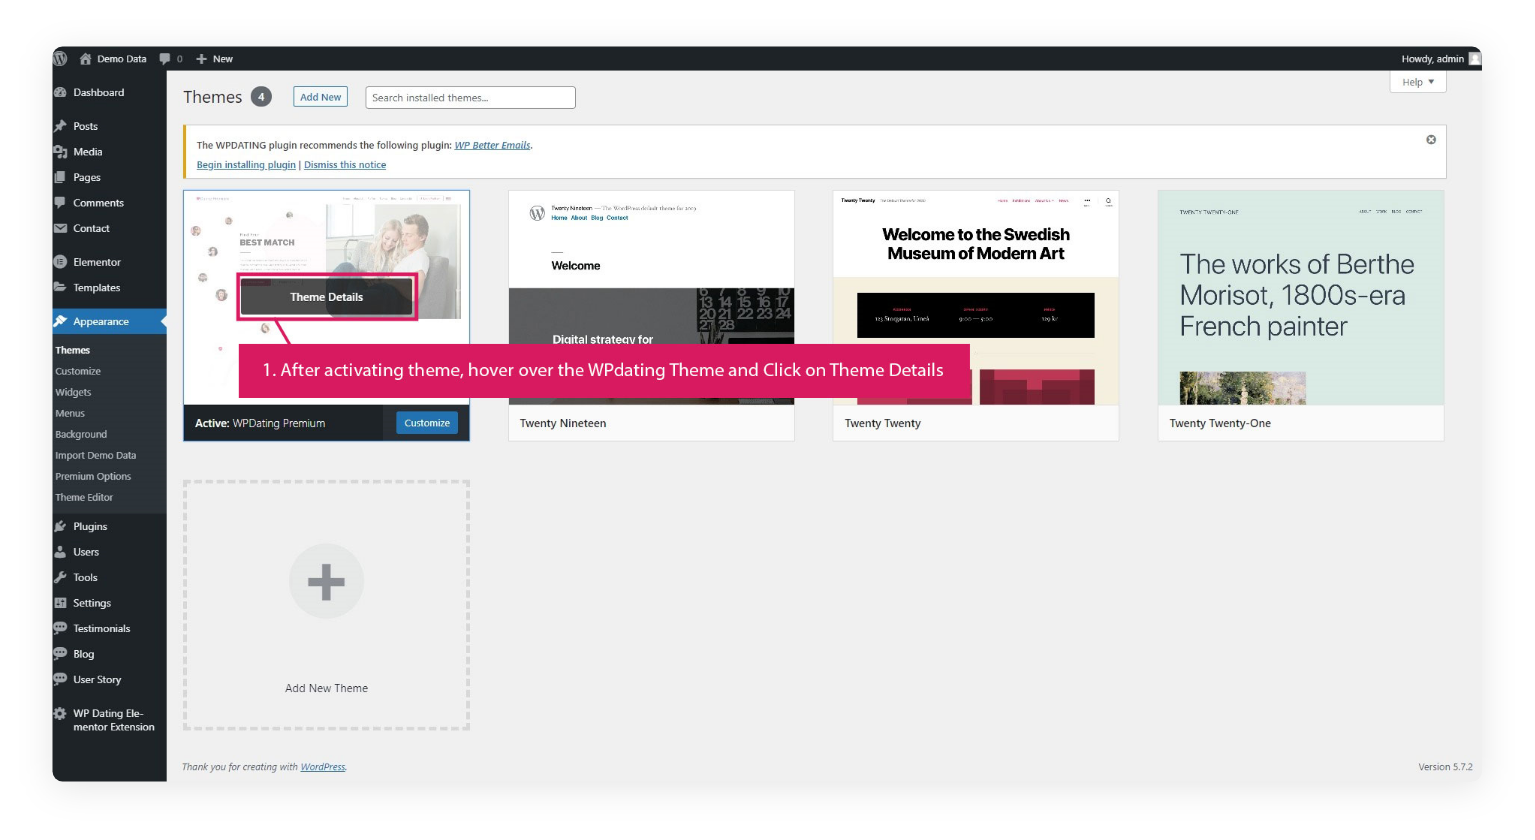The width and height of the screenshot is (1535, 840).
Task: Click the Settings icon in sidebar
Action: pos(60,603)
